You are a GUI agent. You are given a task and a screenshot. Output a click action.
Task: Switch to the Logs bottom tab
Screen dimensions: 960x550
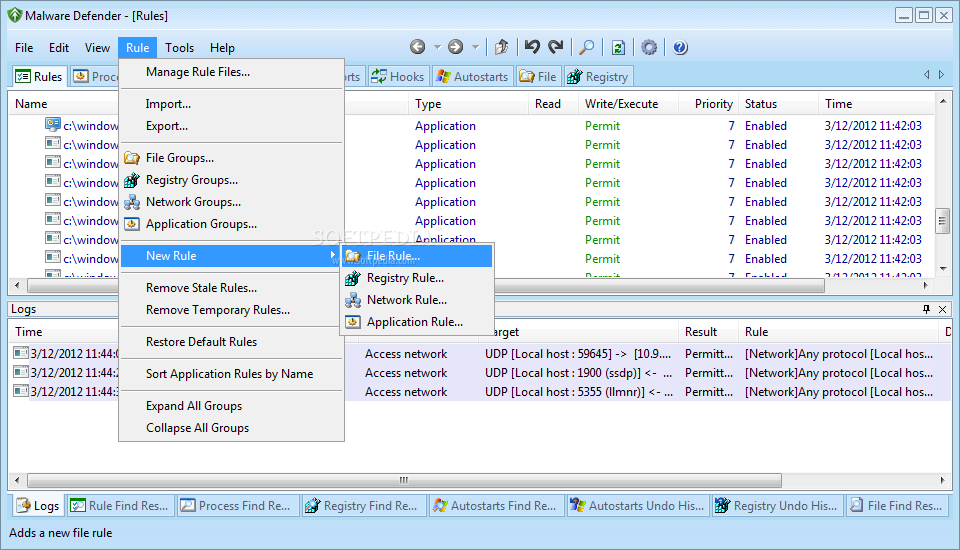(38, 506)
